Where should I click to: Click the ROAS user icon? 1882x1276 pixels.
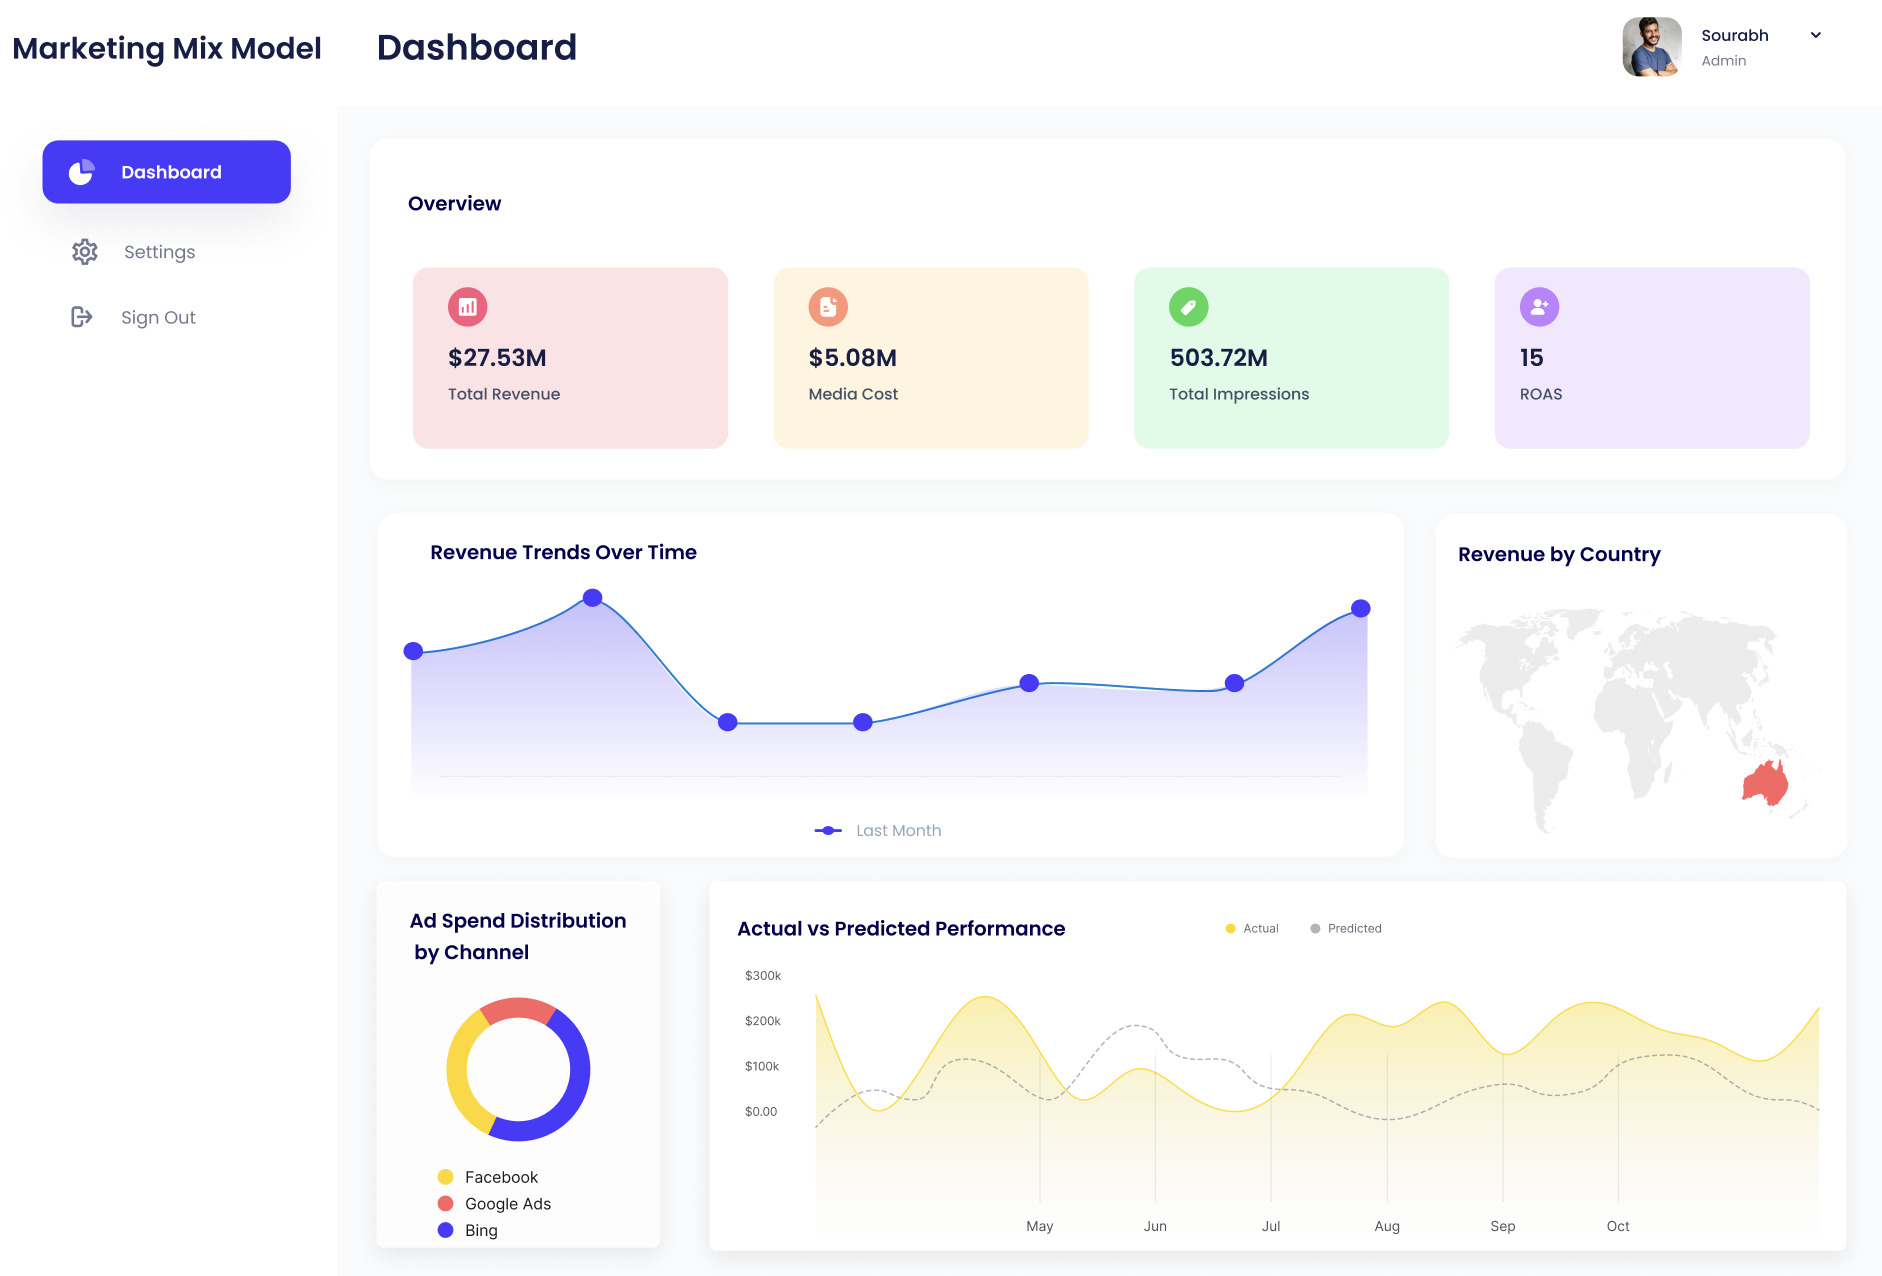coord(1539,307)
